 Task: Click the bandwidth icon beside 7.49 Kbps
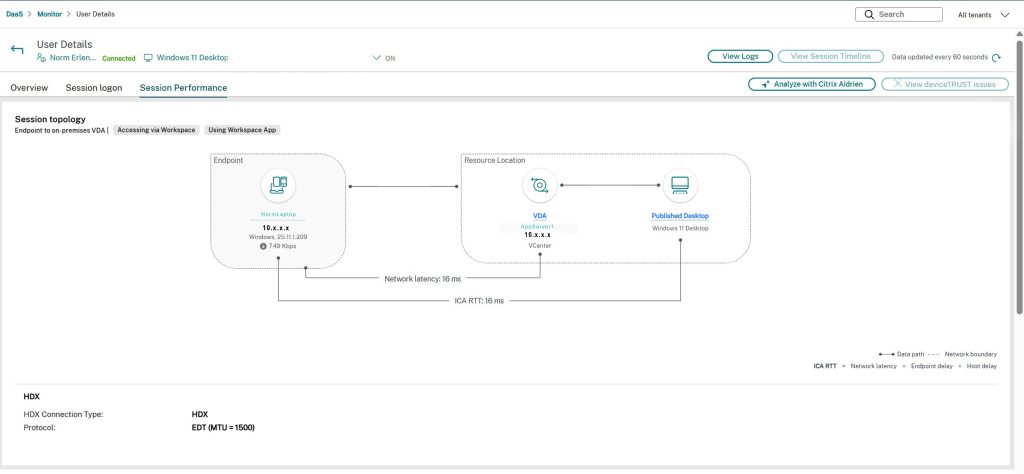pyautogui.click(x=263, y=246)
